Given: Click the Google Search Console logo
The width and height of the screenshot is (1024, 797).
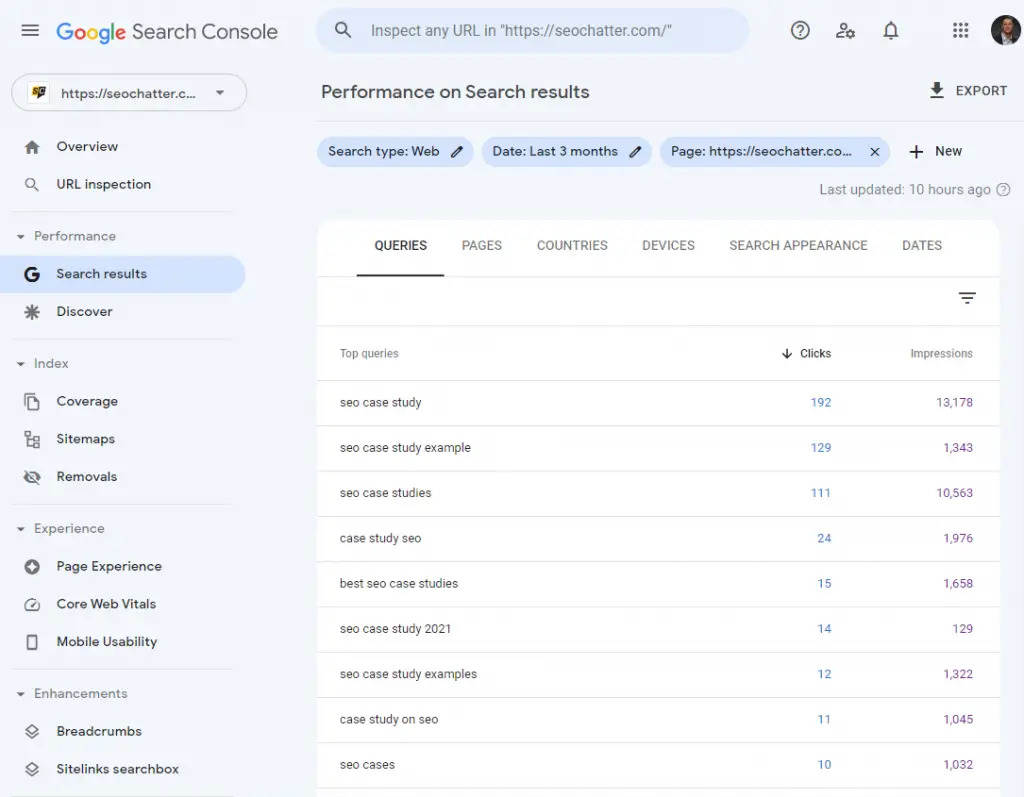Looking at the screenshot, I should 167,31.
